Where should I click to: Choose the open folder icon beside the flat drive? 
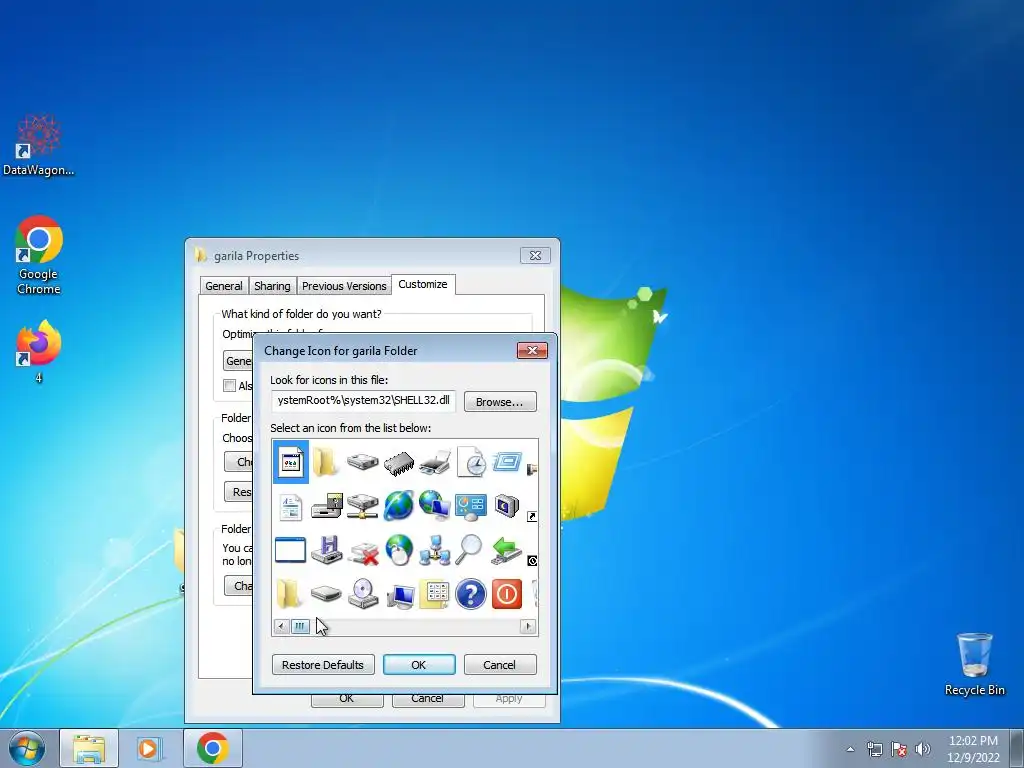click(x=289, y=594)
